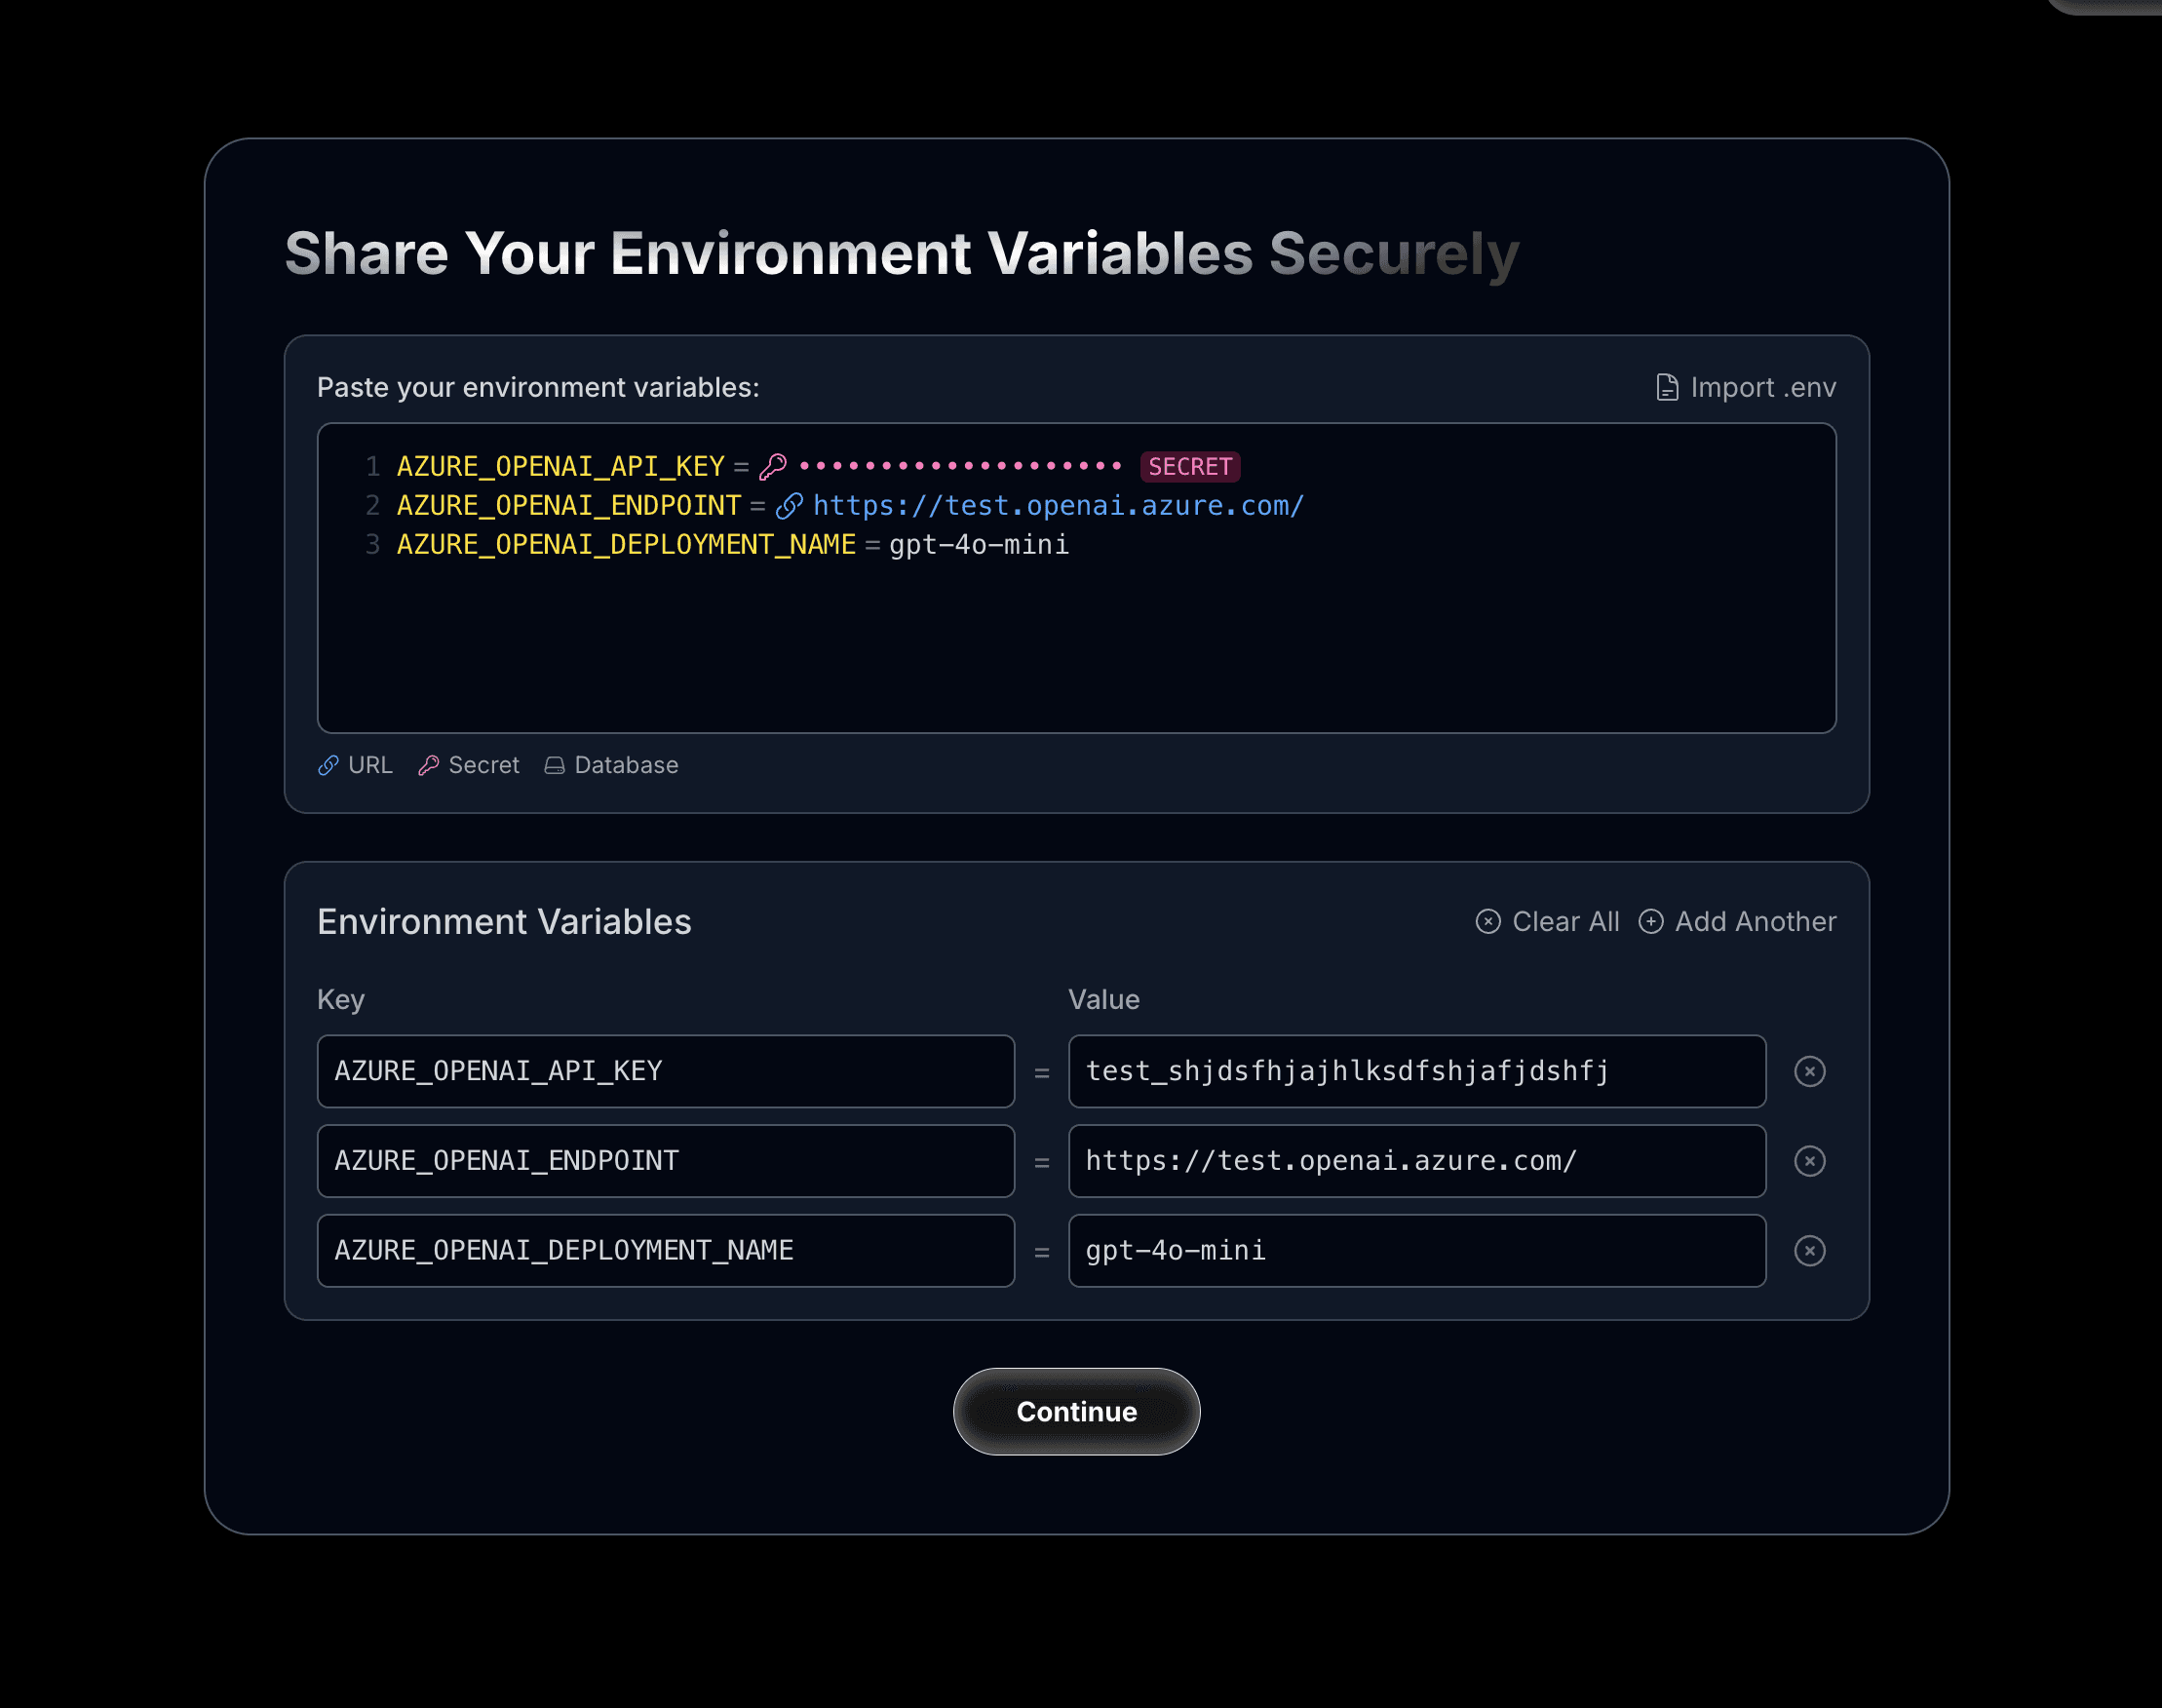
Task: Remove the AZURE_OPENAI_API_KEY variable row
Action: [1810, 1071]
